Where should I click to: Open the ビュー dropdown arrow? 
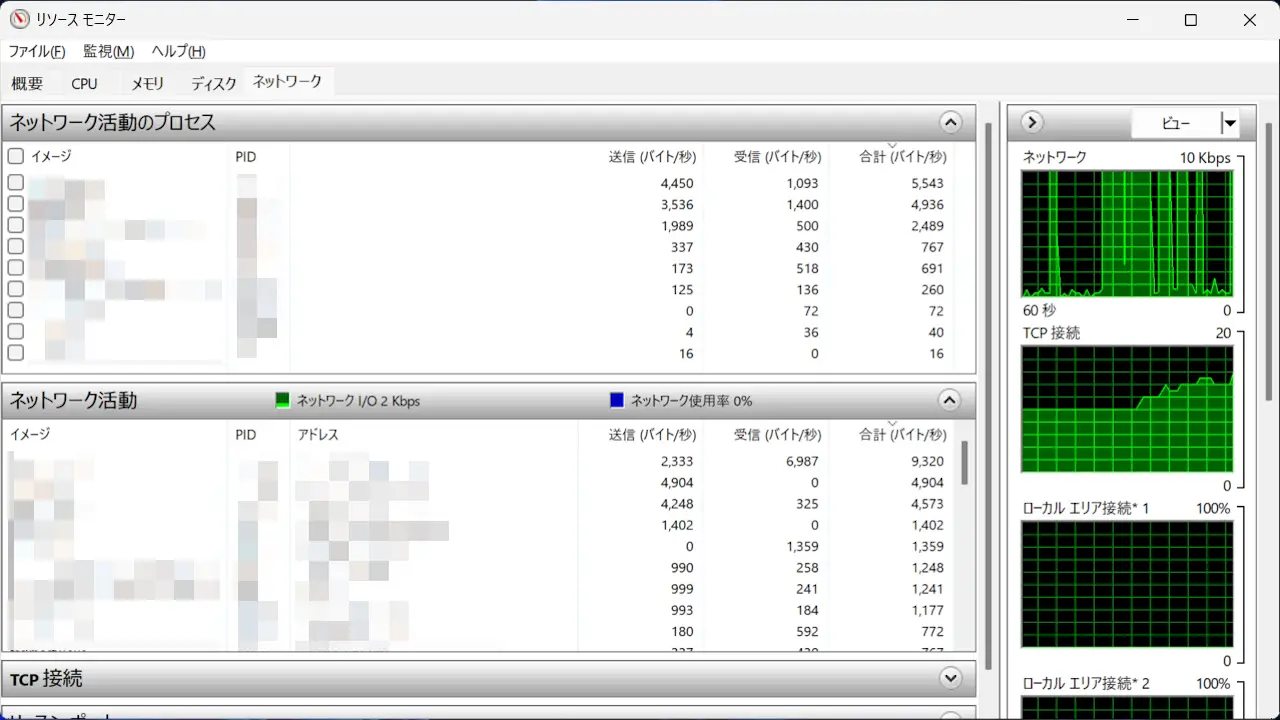(1230, 124)
